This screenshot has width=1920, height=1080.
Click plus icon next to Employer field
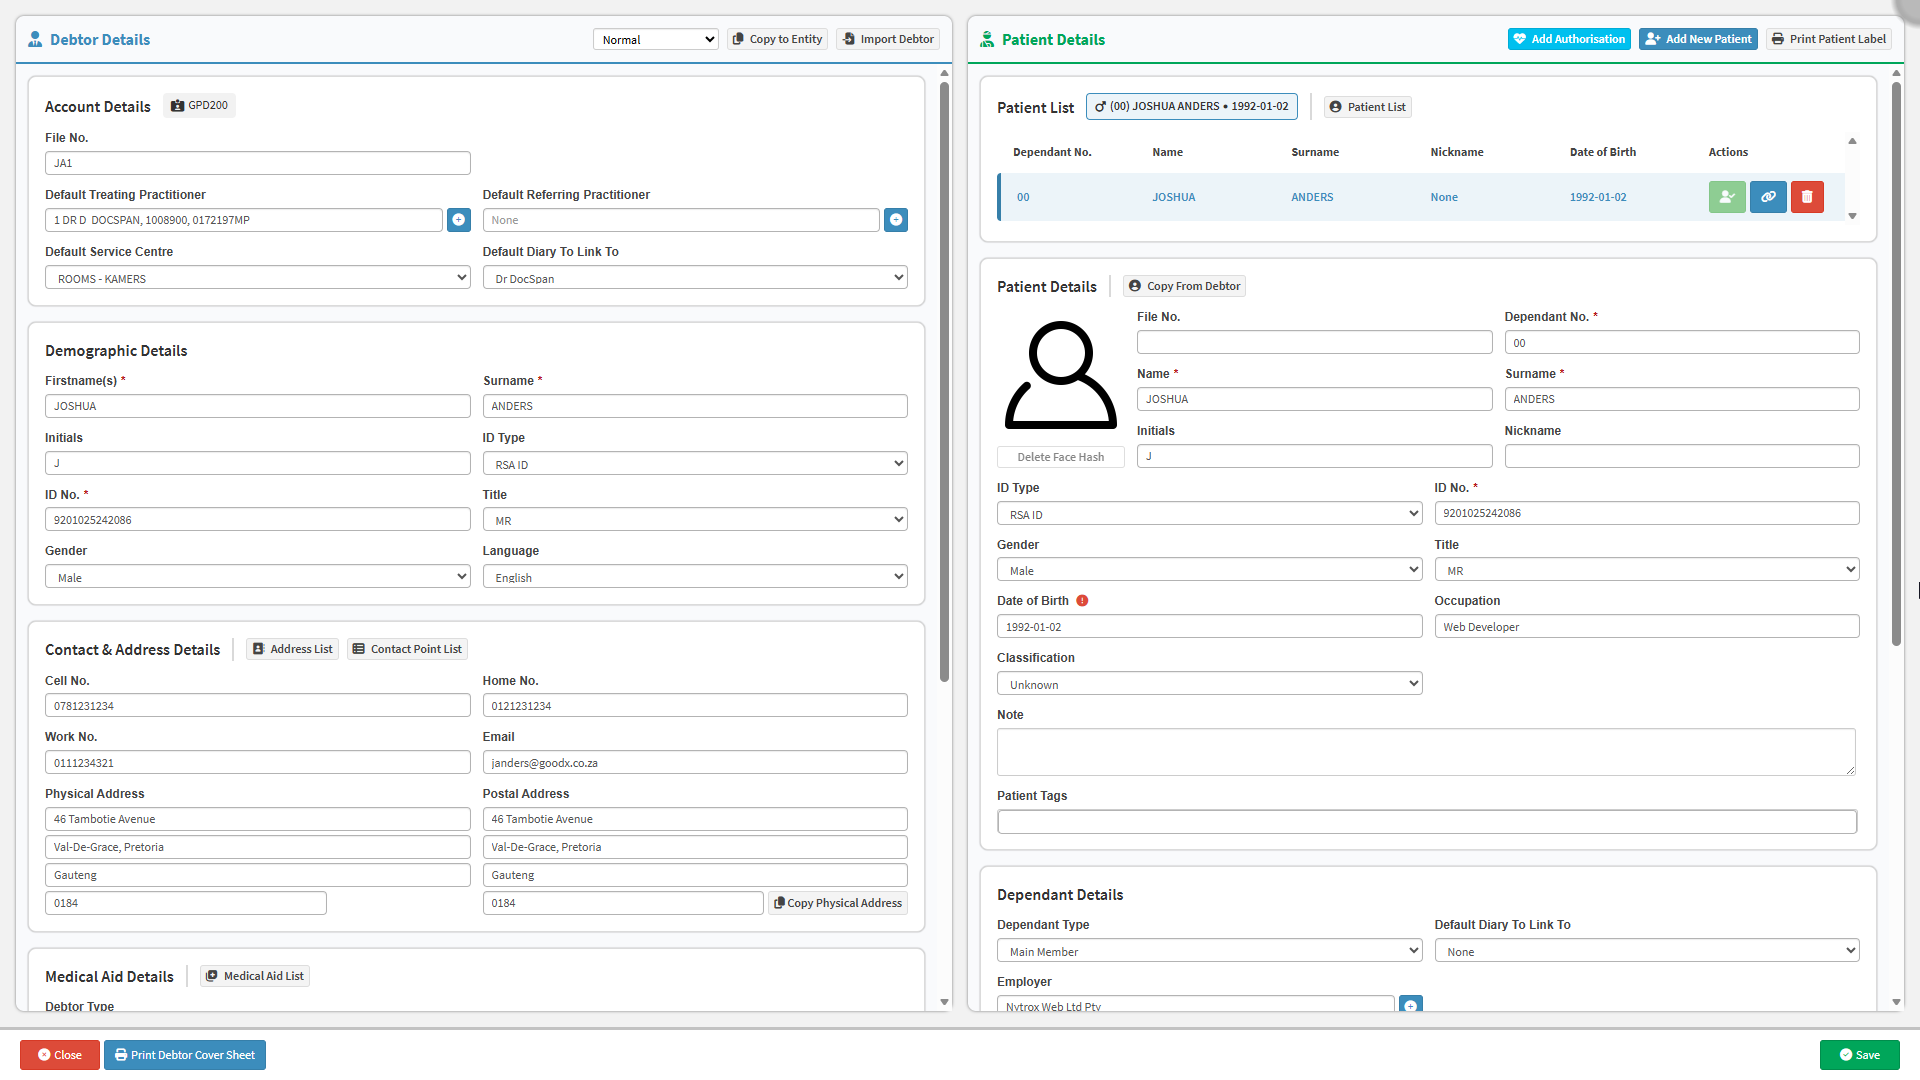point(1410,1004)
